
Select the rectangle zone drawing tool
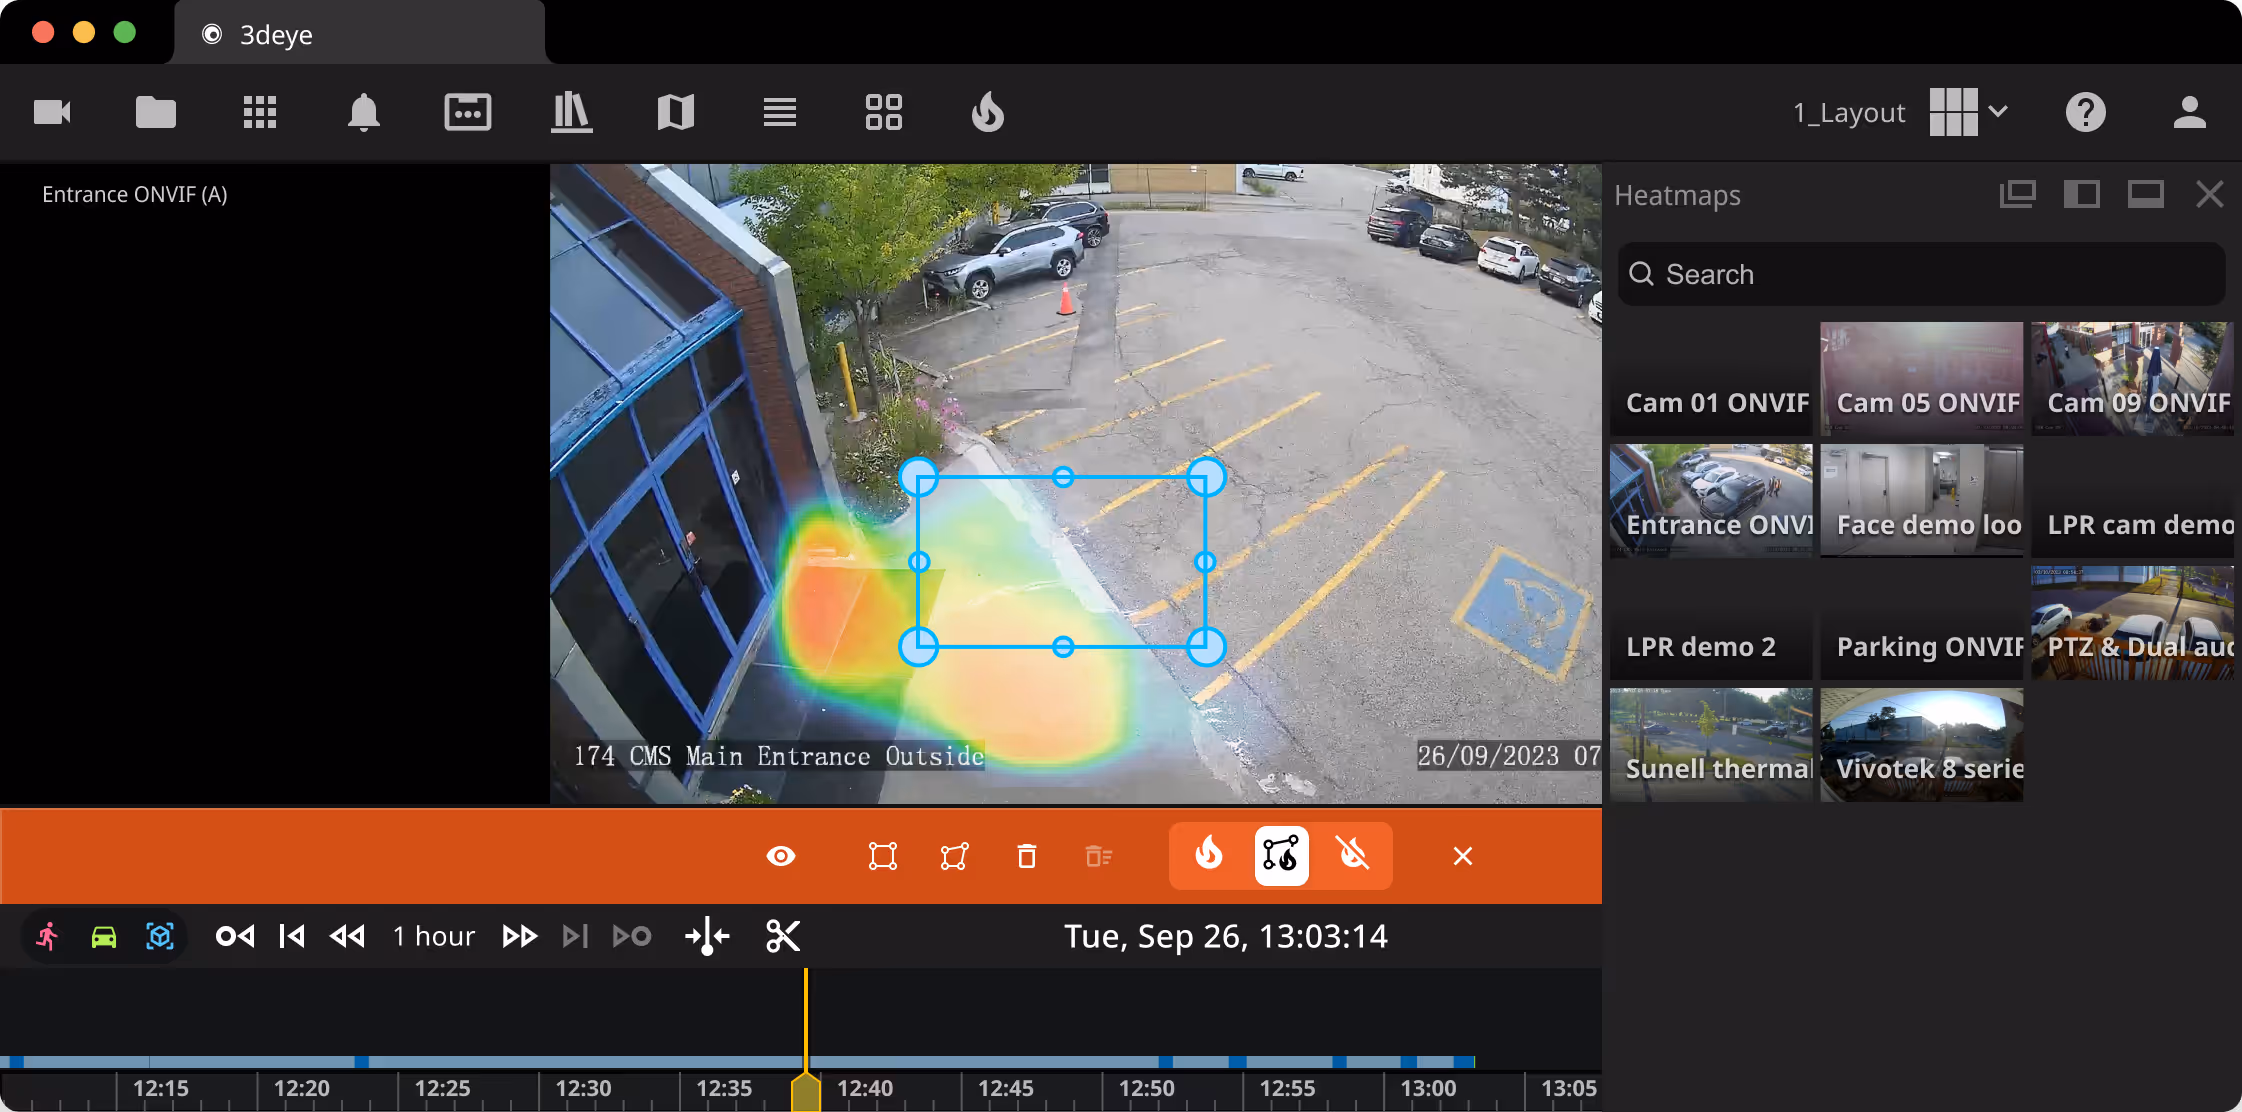882,856
